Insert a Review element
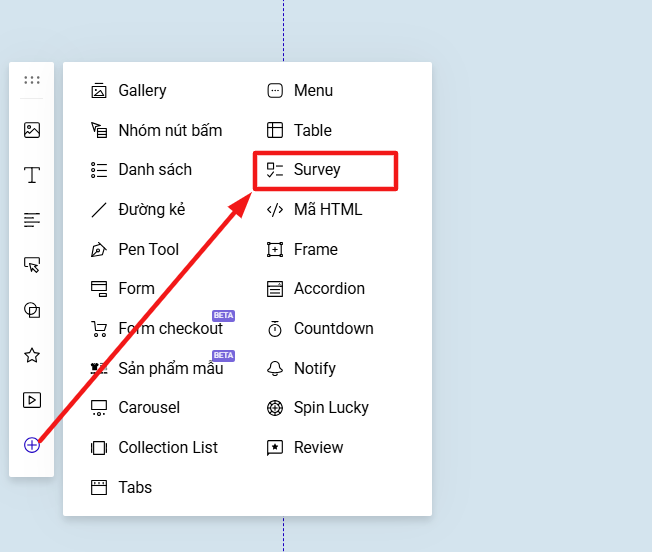This screenshot has height=552, width=652. (319, 448)
